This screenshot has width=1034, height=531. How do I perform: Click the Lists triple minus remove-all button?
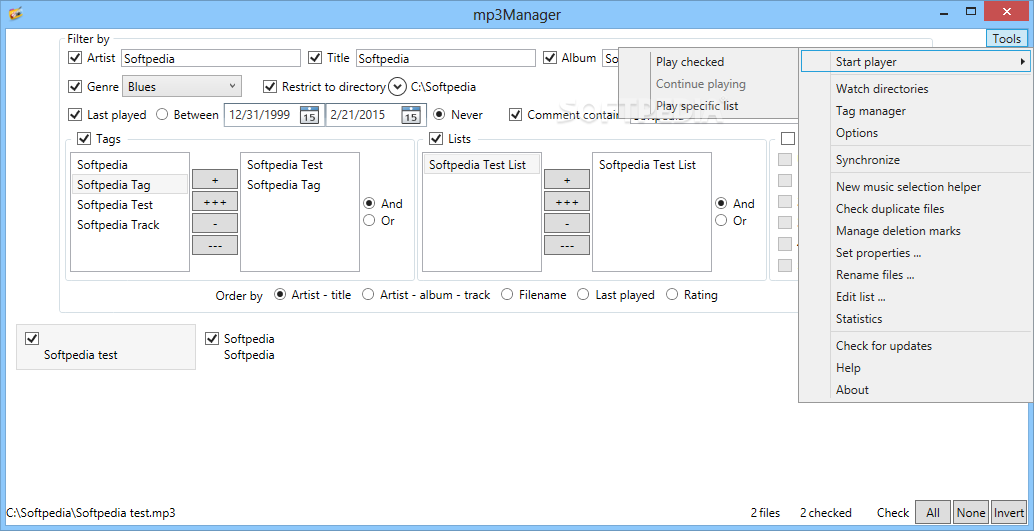pos(567,245)
